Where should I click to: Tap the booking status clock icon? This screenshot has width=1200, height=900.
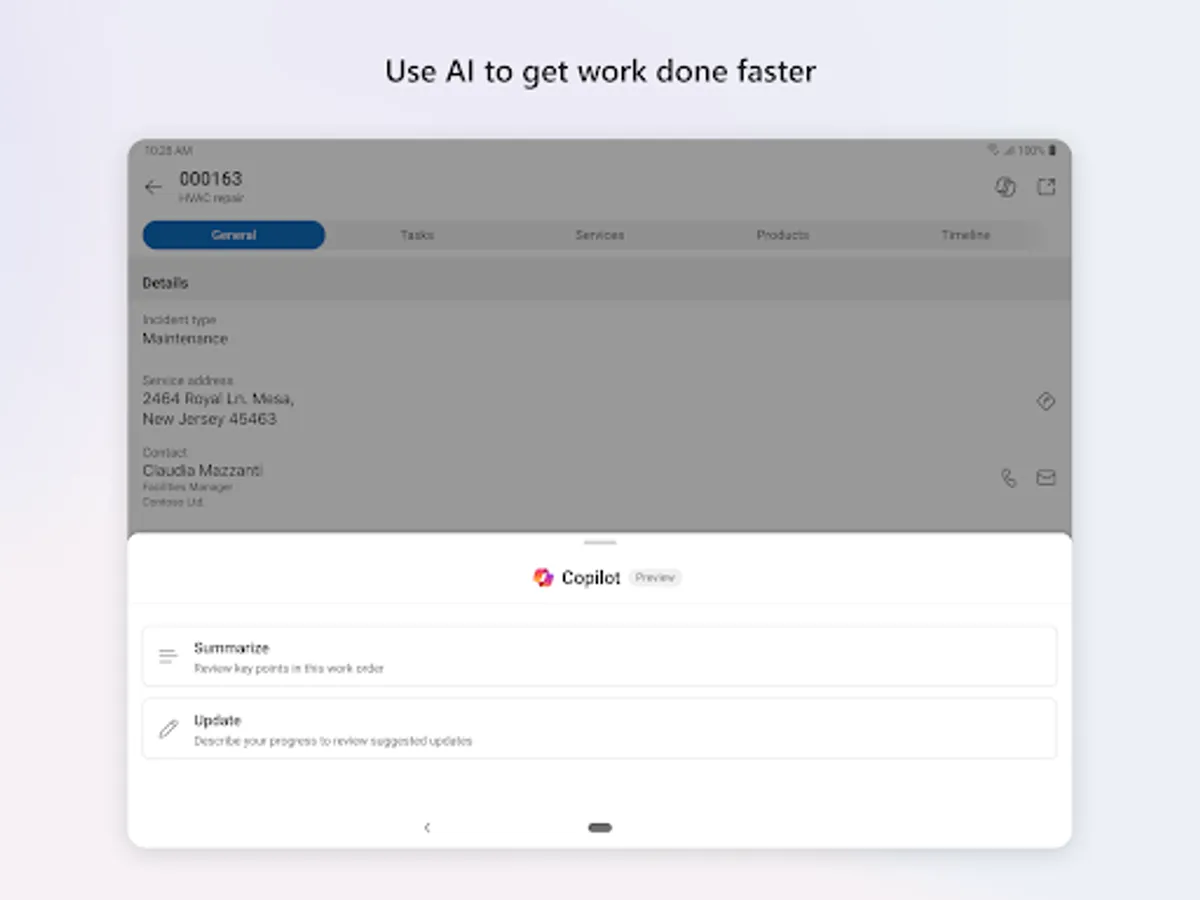point(1005,186)
